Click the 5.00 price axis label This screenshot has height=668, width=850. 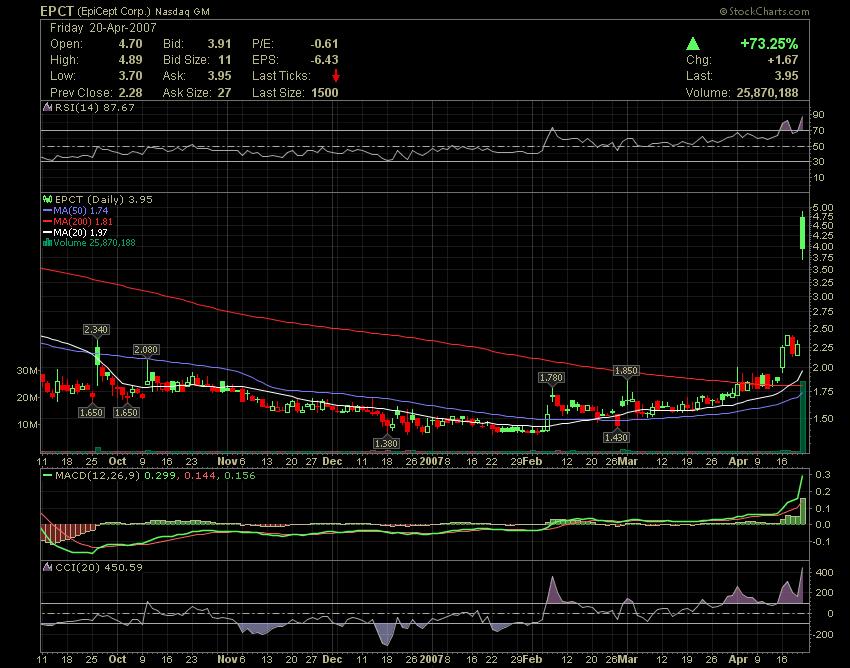[x=823, y=207]
